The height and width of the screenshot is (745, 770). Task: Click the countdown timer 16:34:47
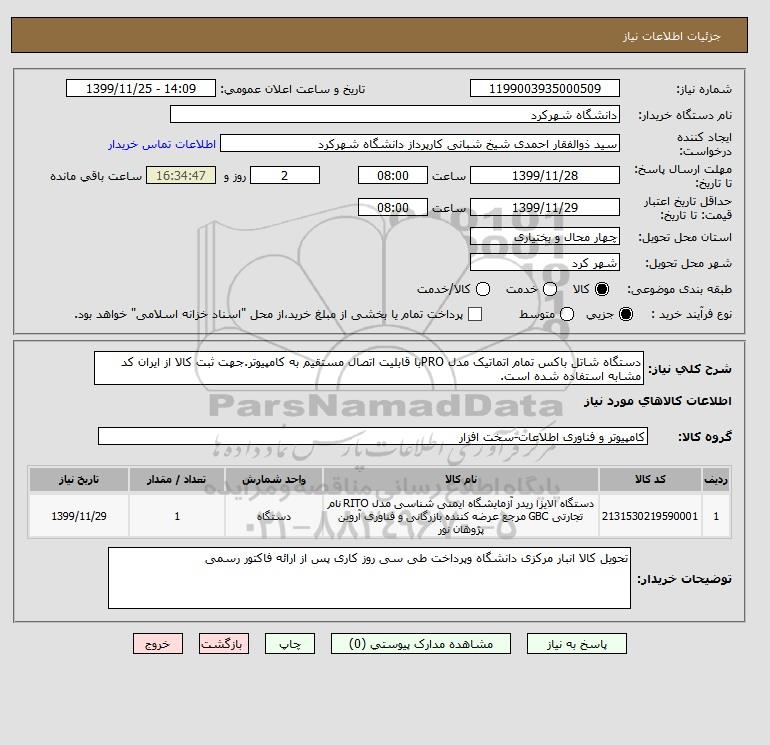click(181, 175)
